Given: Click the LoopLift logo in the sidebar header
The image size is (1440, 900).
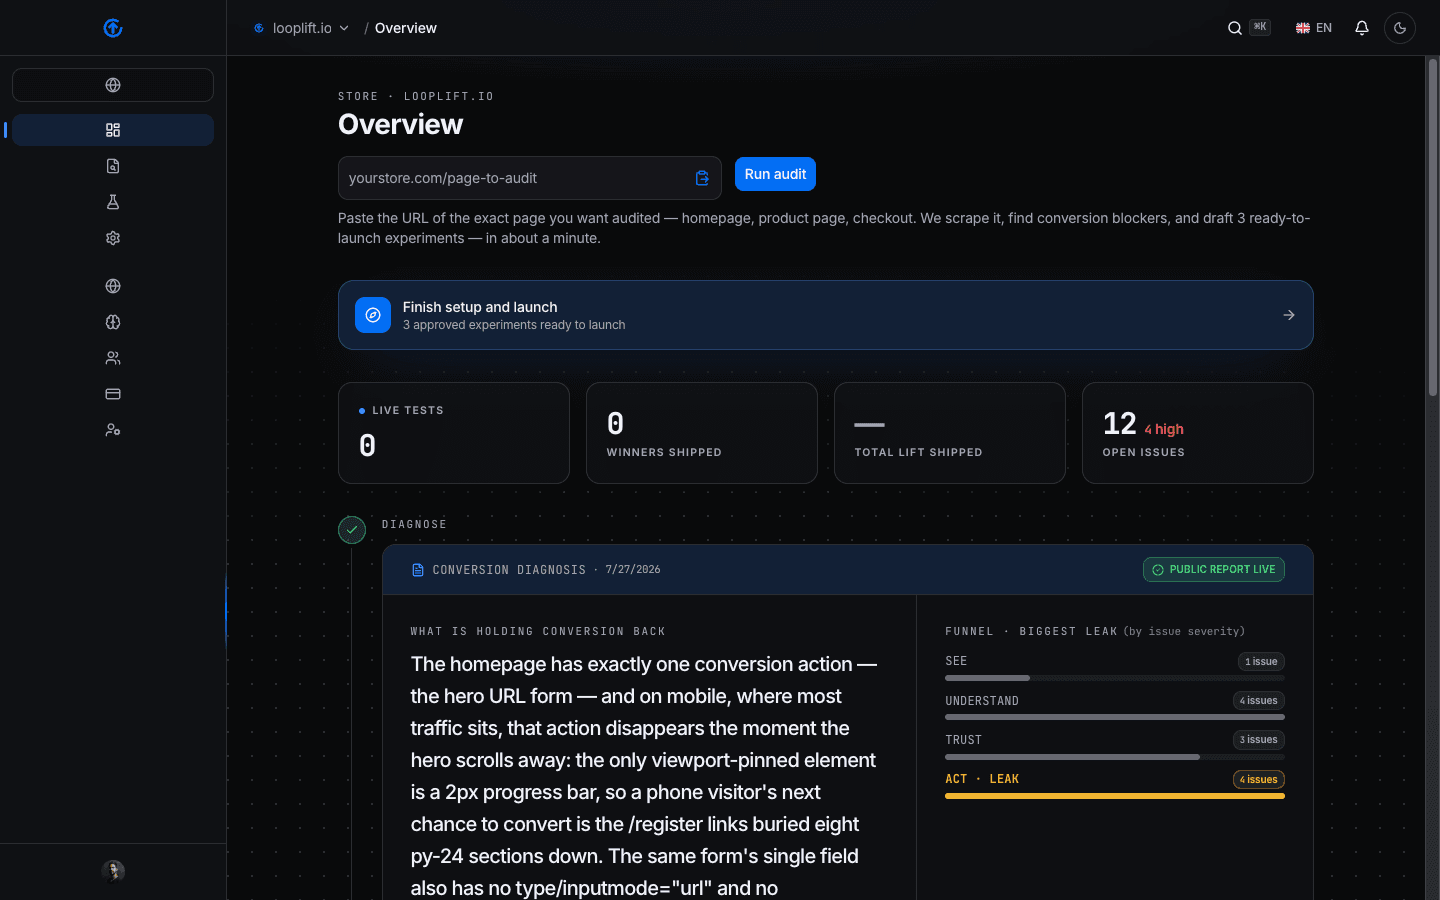Looking at the screenshot, I should tap(113, 28).
